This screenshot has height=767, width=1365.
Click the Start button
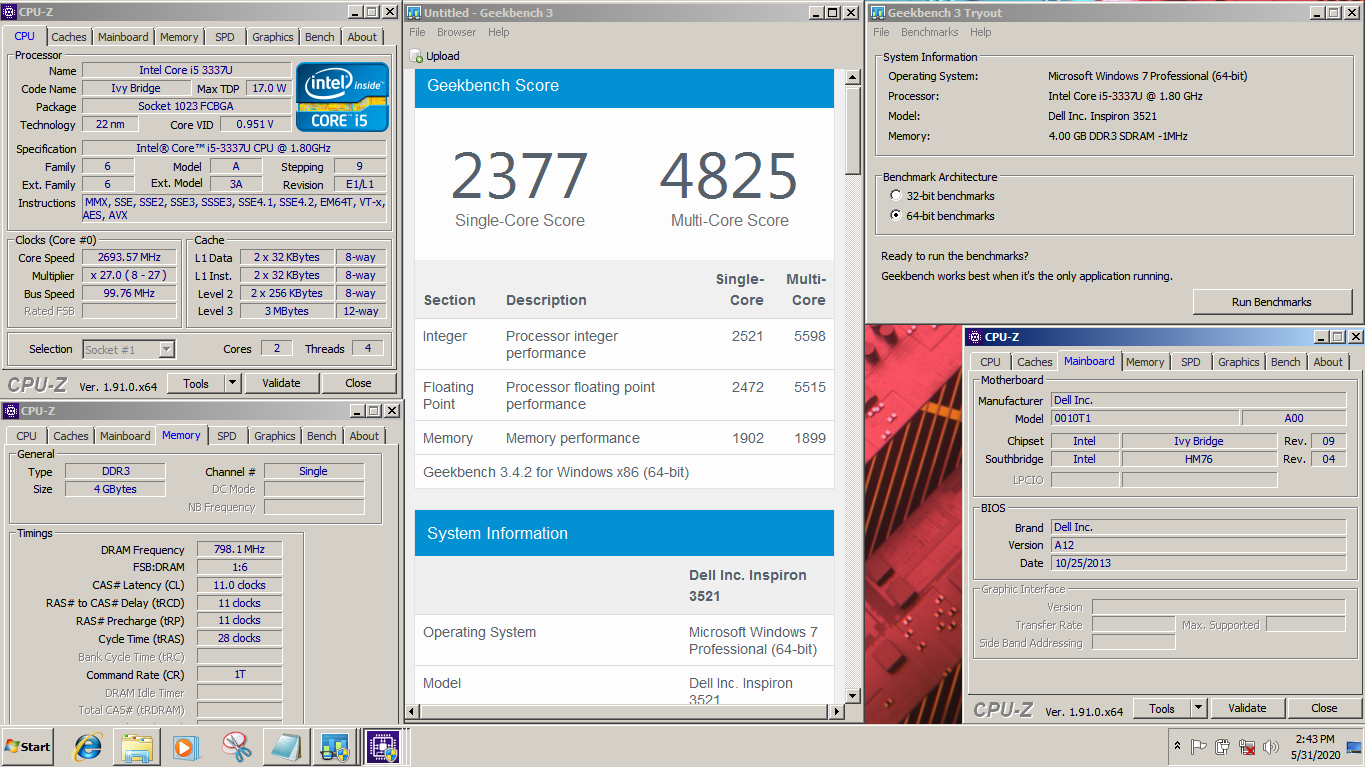point(28,747)
